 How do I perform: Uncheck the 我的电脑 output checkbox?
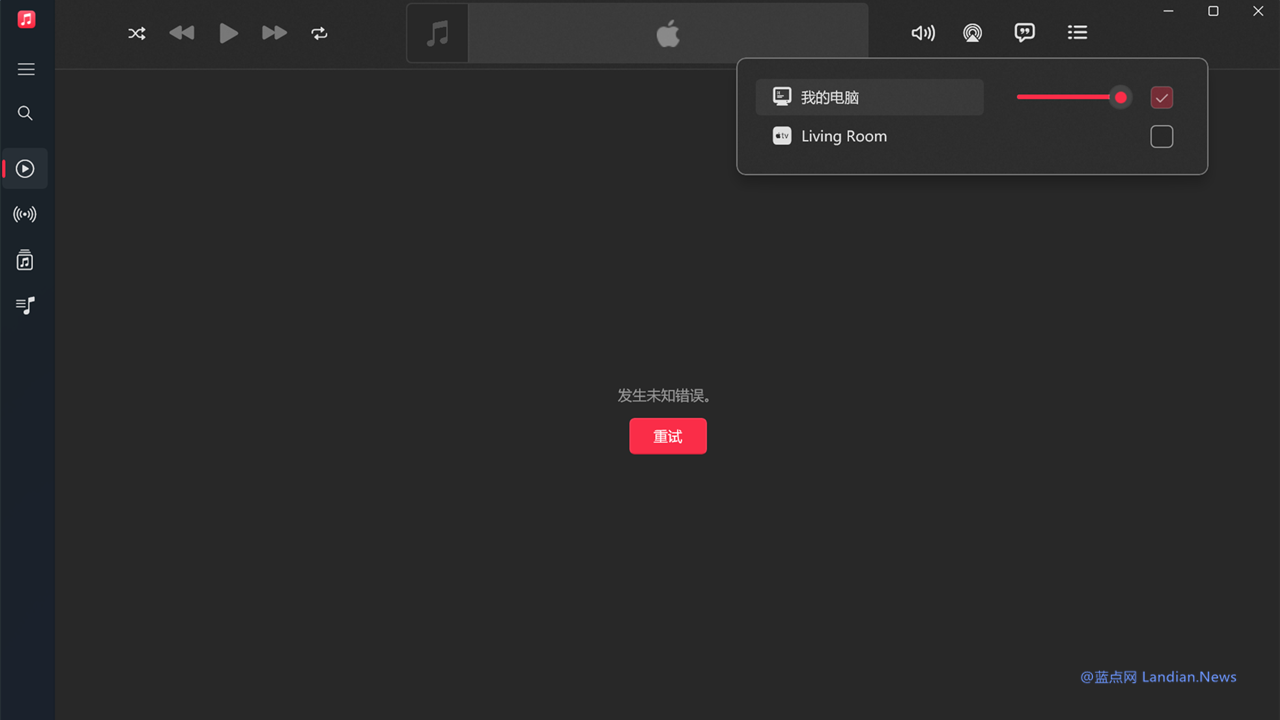tap(1161, 97)
